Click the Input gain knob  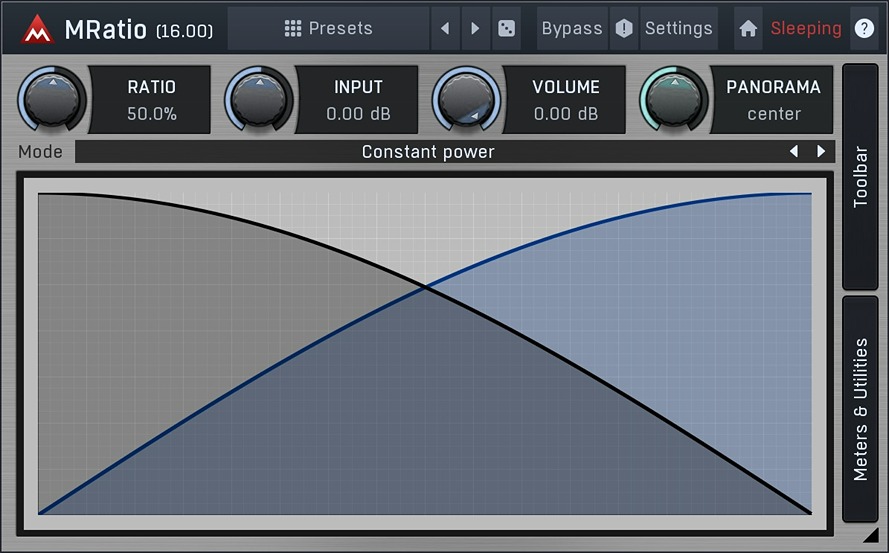259,99
